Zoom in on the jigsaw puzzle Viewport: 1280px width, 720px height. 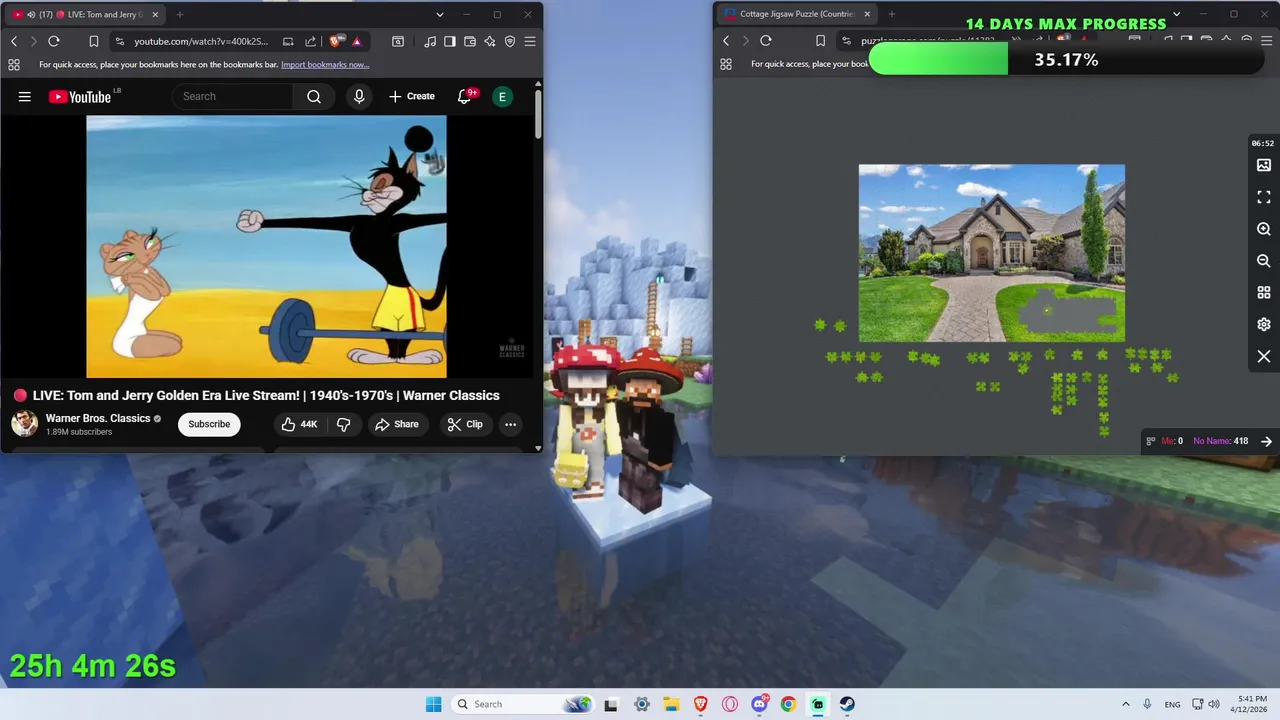[x=1264, y=229]
